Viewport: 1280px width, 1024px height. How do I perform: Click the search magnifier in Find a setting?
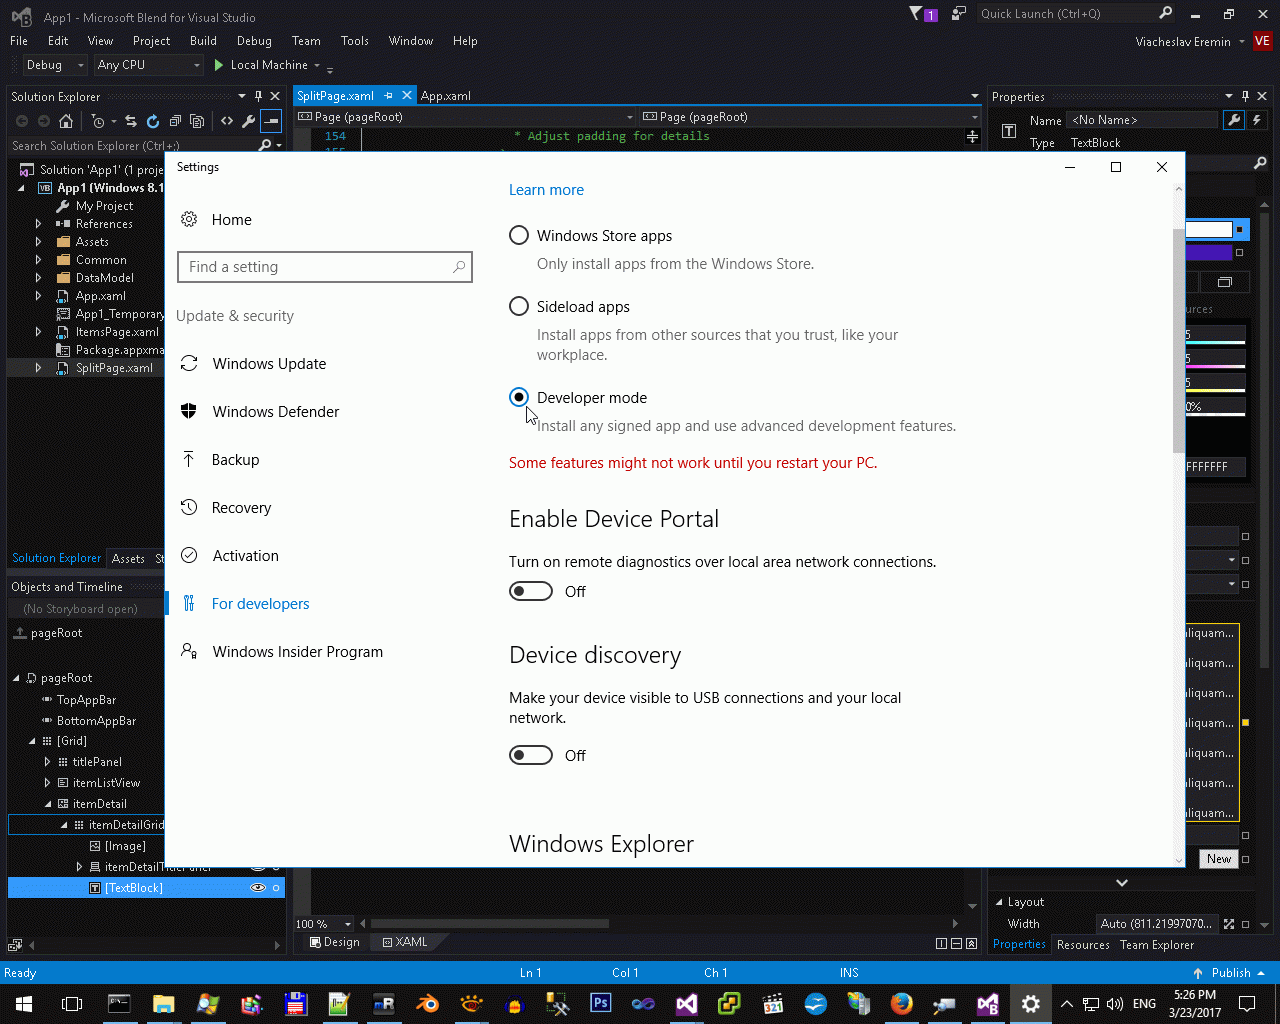pyautogui.click(x=459, y=267)
